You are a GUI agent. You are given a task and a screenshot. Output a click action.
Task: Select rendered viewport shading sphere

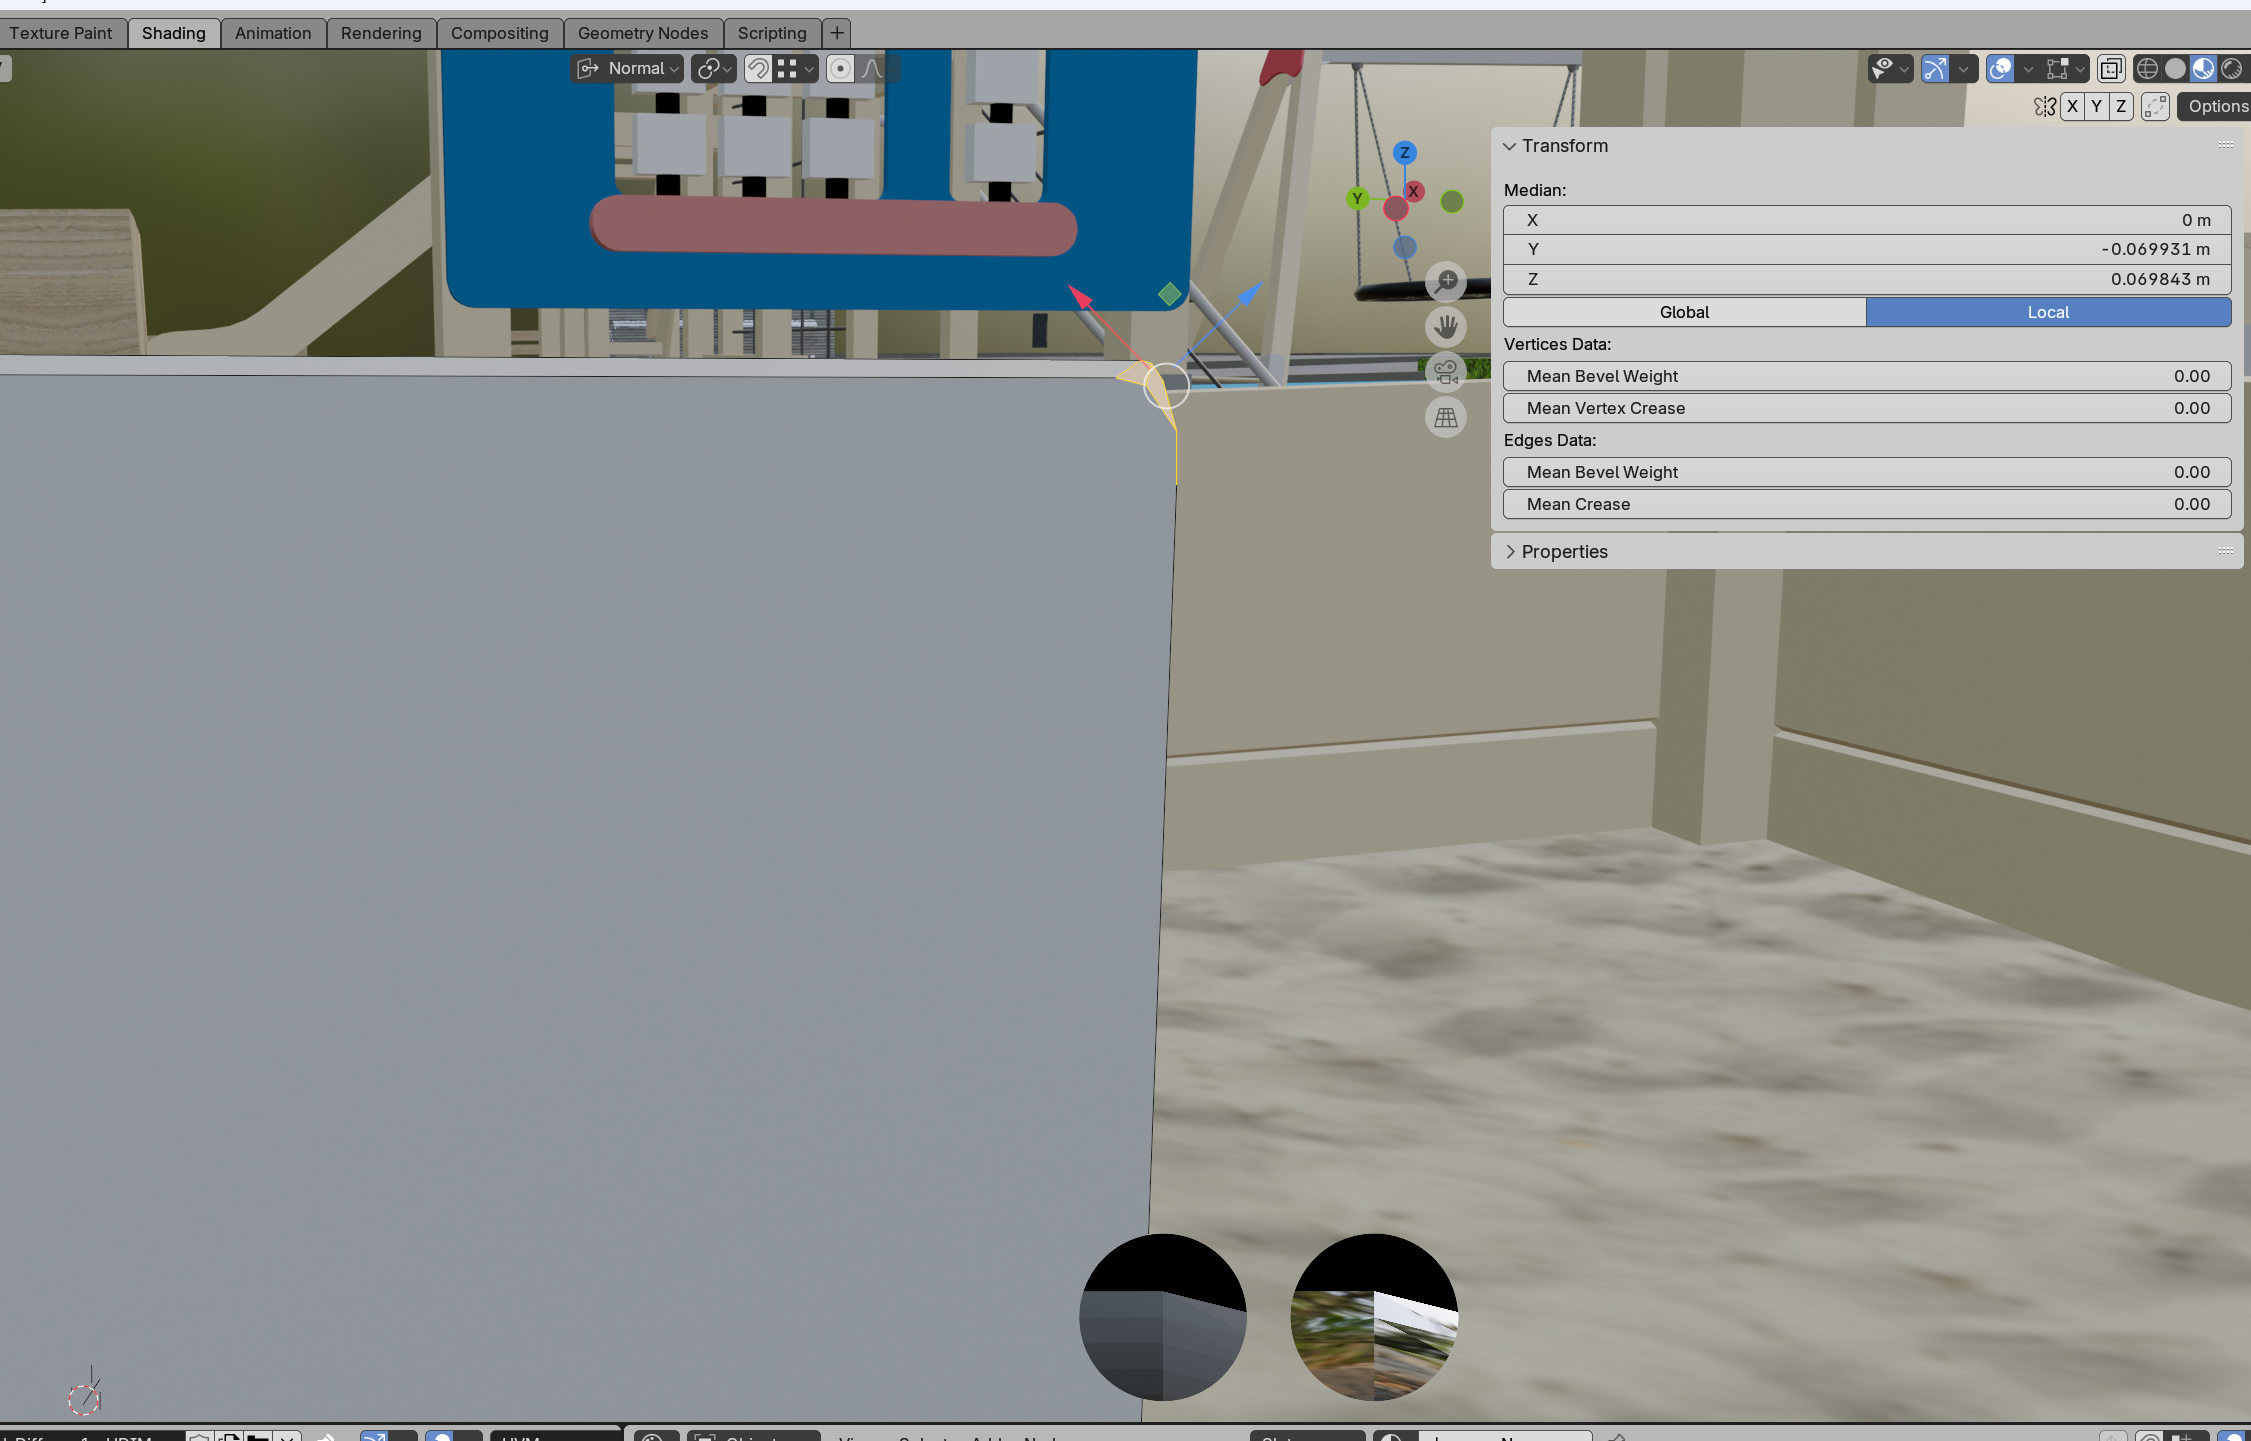2231,68
